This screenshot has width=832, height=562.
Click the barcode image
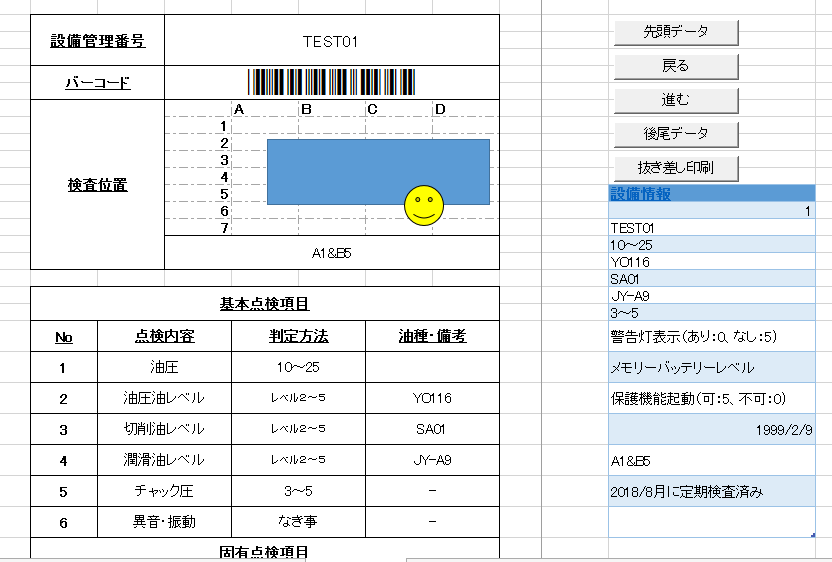pos(331,82)
